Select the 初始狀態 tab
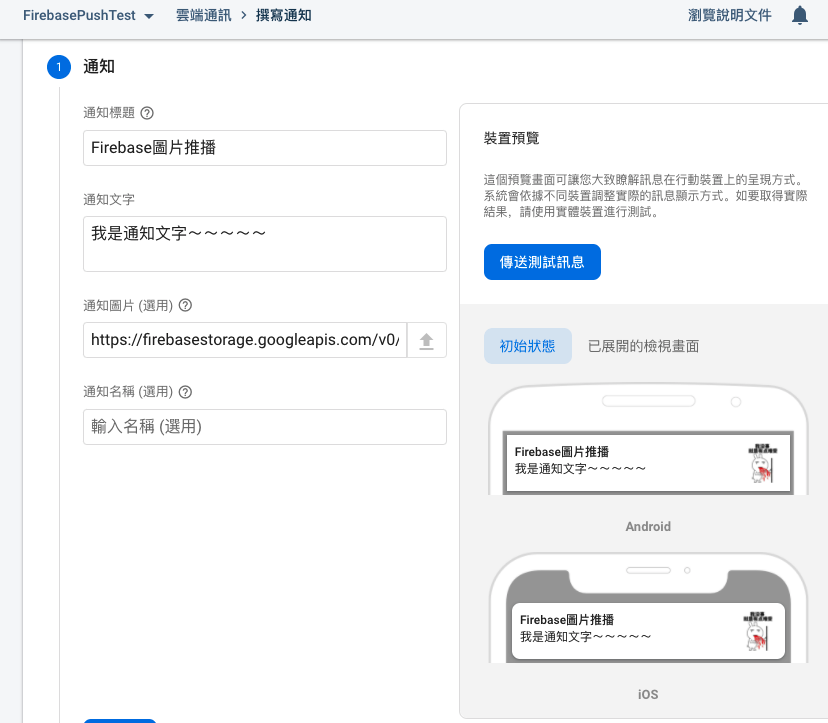This screenshot has height=723, width=828. tap(528, 346)
